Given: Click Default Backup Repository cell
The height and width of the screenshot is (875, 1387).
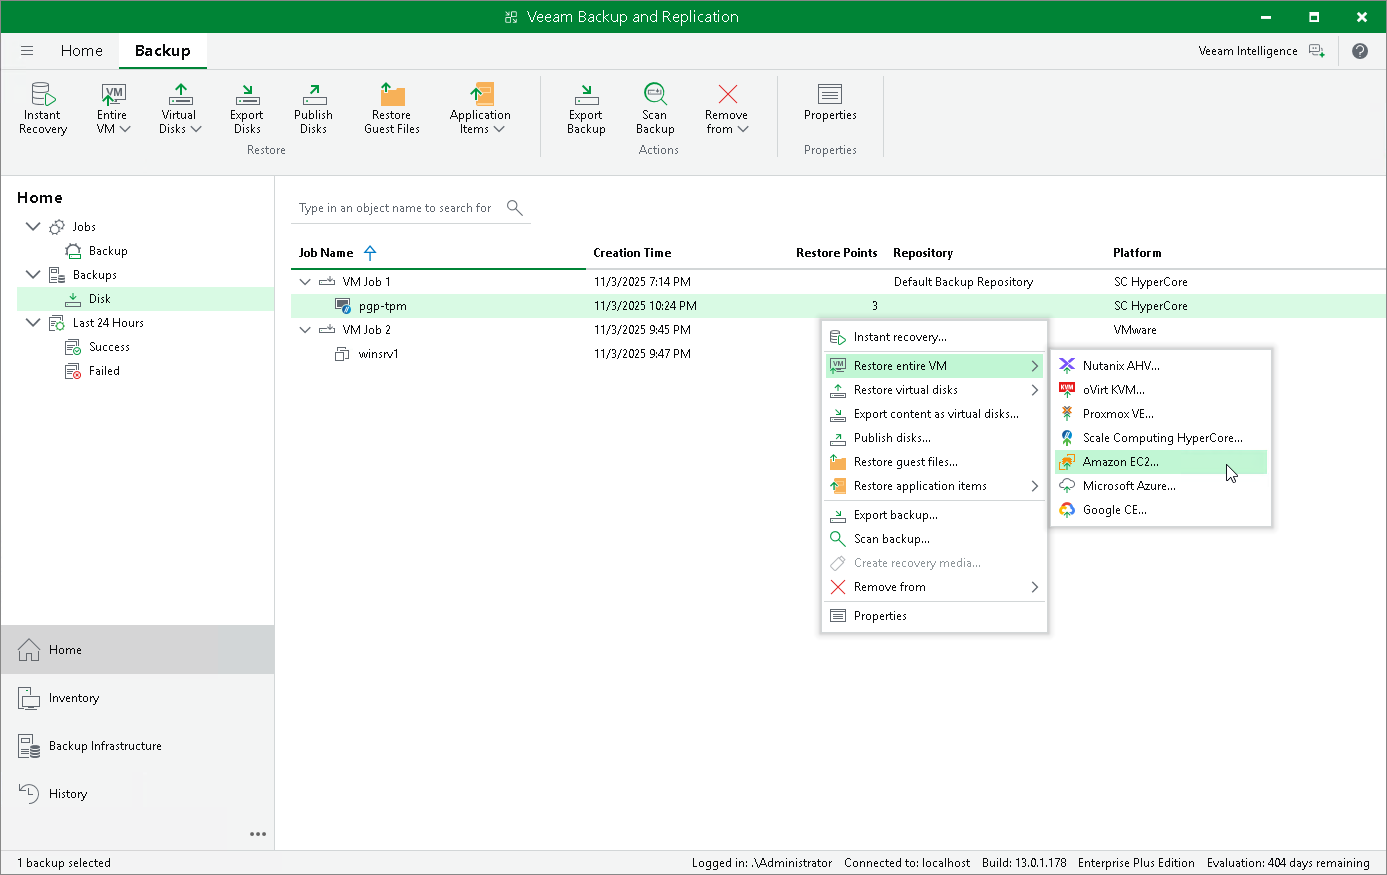Looking at the screenshot, I should pos(963,282).
